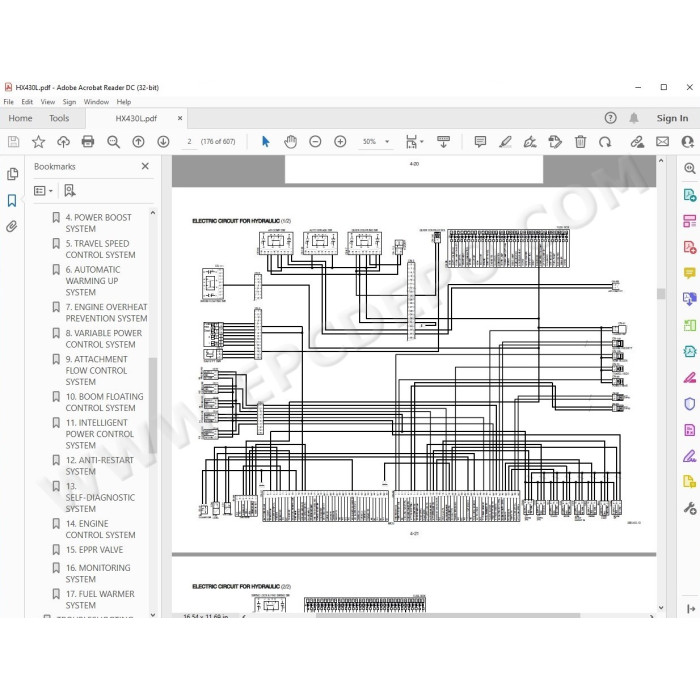Zoom out with minus icon
700x700 pixels.
[315, 142]
